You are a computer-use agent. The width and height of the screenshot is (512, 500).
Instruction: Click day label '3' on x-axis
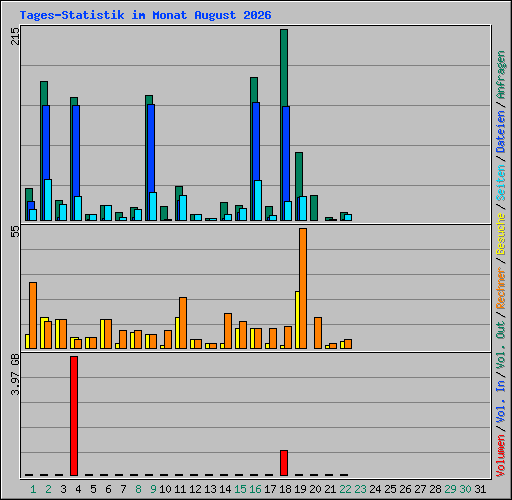click(x=63, y=489)
